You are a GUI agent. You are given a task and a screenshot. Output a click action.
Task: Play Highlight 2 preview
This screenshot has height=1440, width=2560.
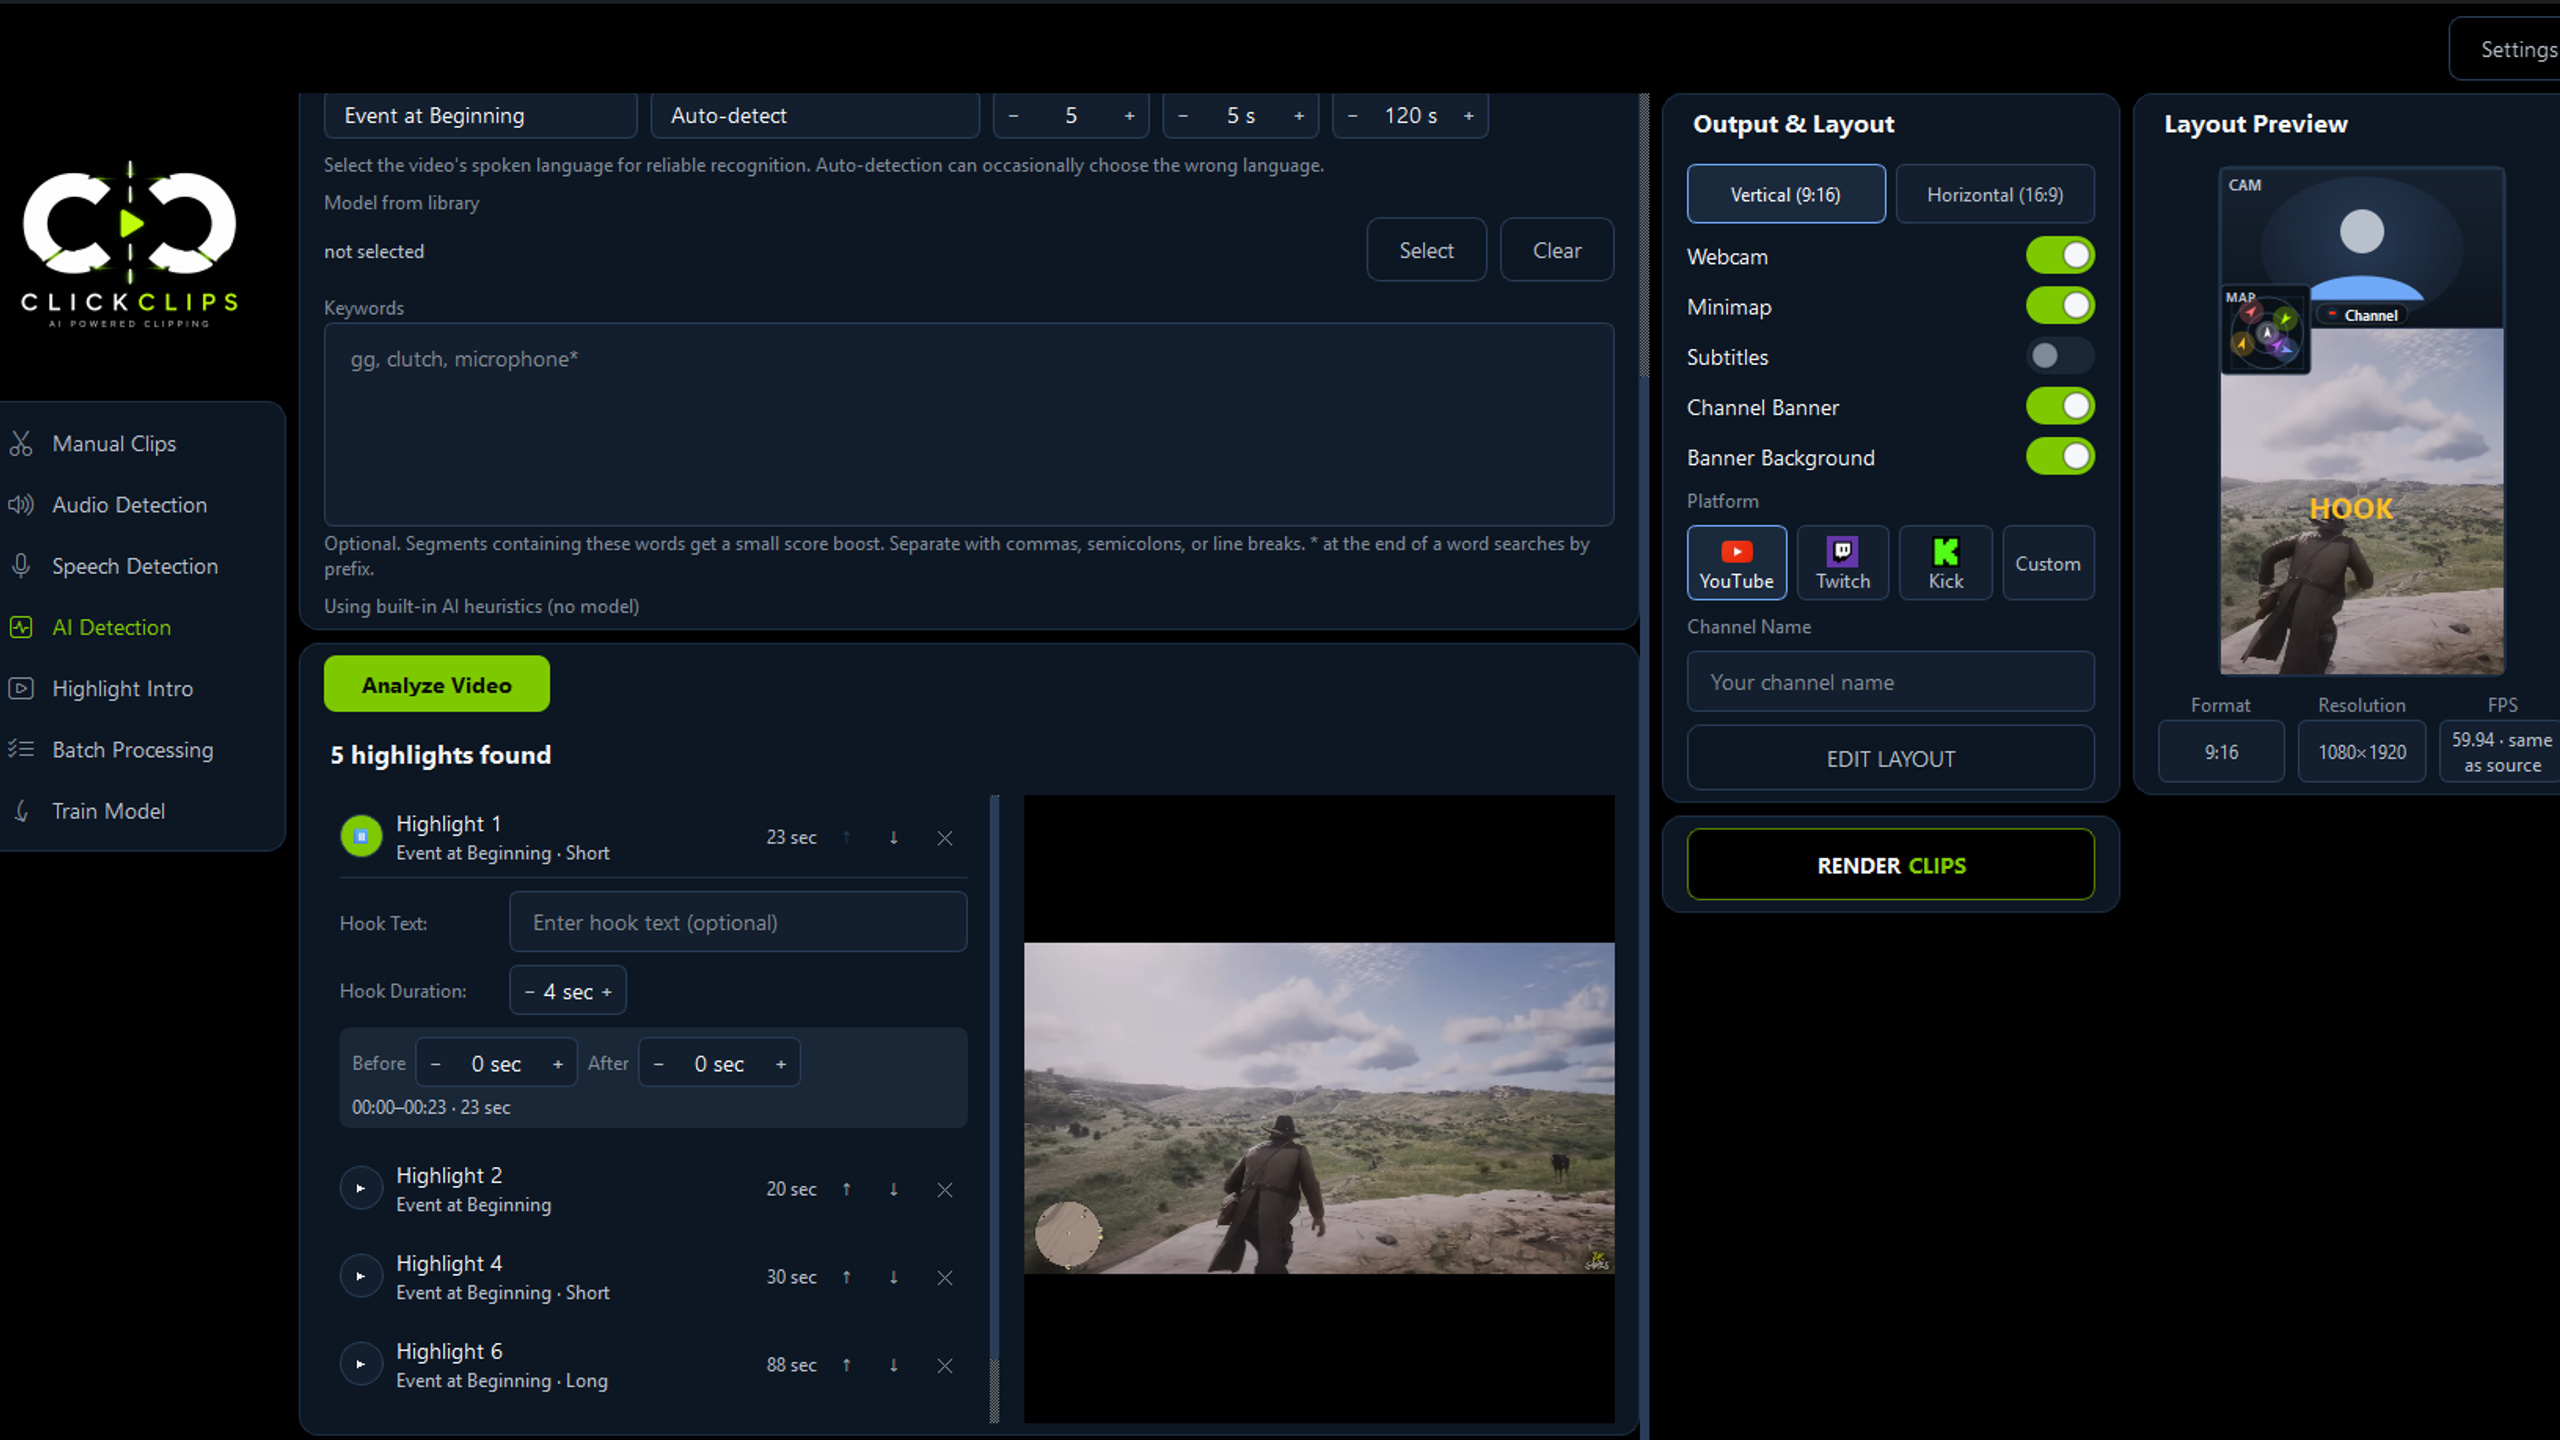pos(361,1188)
